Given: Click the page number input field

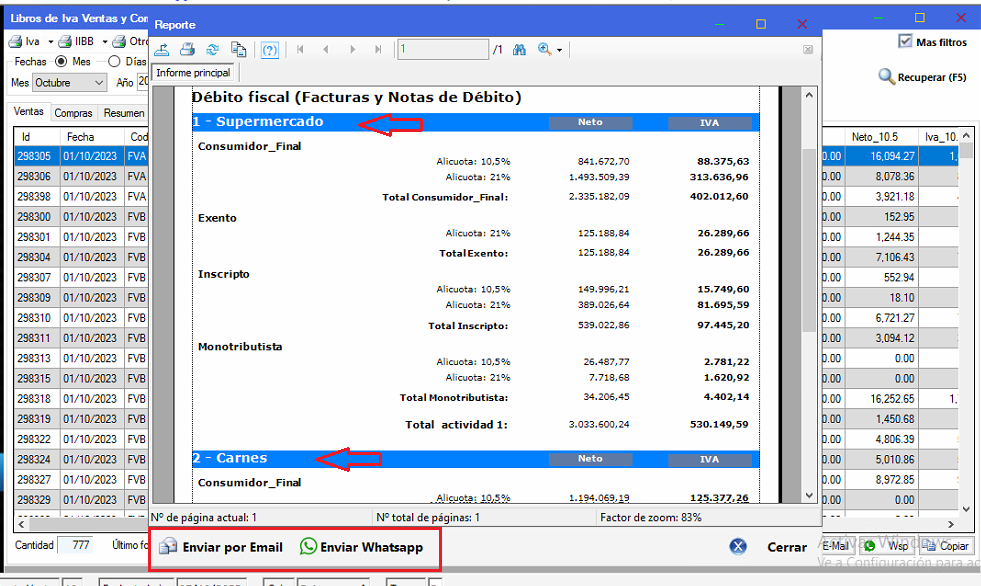Looking at the screenshot, I should tap(442, 50).
